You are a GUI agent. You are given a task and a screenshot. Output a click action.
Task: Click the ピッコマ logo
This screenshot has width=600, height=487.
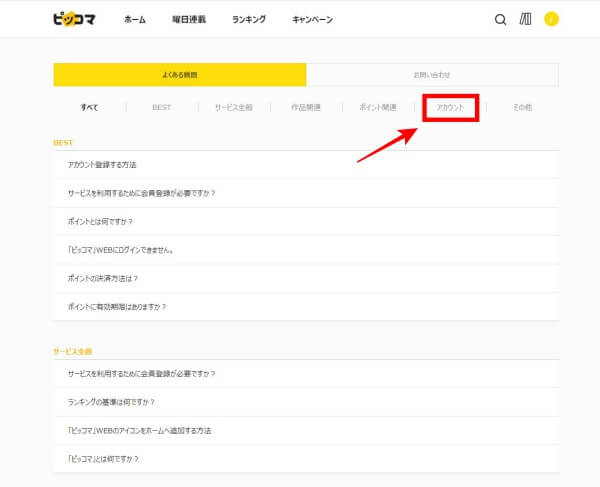coord(74,19)
